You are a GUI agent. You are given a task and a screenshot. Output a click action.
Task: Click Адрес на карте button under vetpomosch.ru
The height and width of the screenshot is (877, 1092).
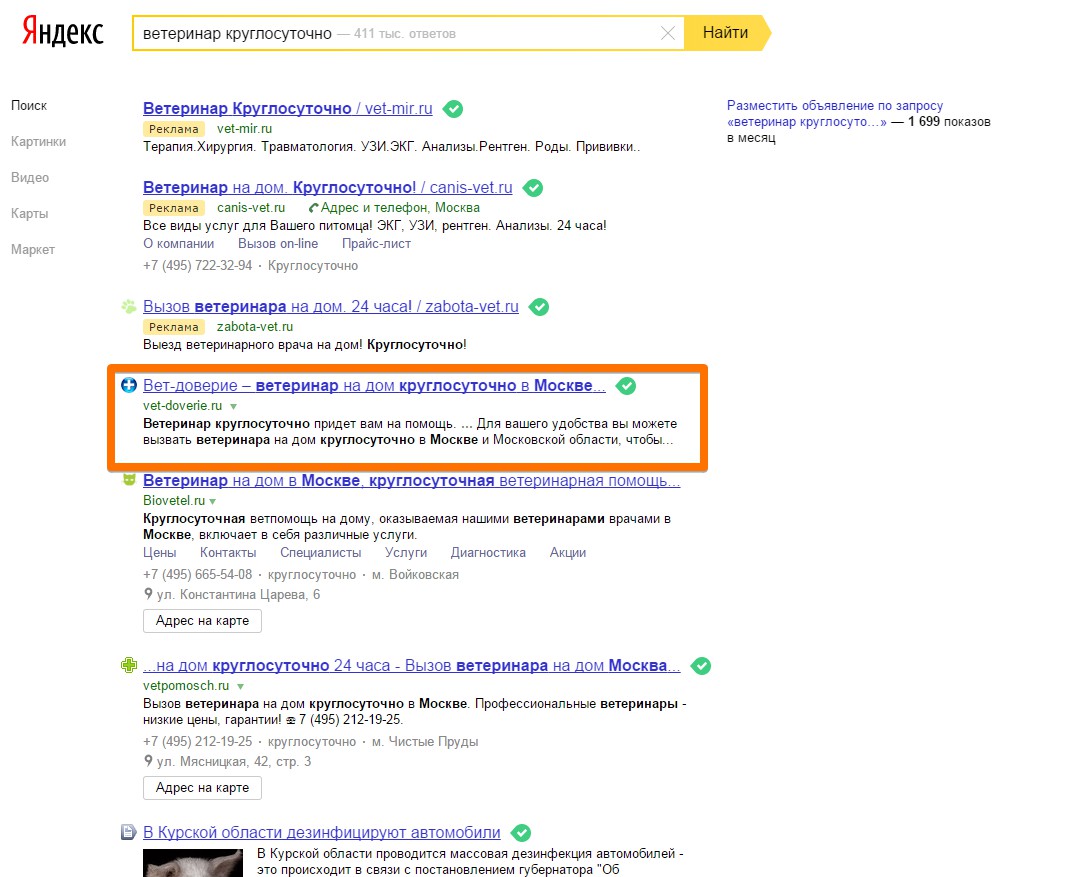202,788
